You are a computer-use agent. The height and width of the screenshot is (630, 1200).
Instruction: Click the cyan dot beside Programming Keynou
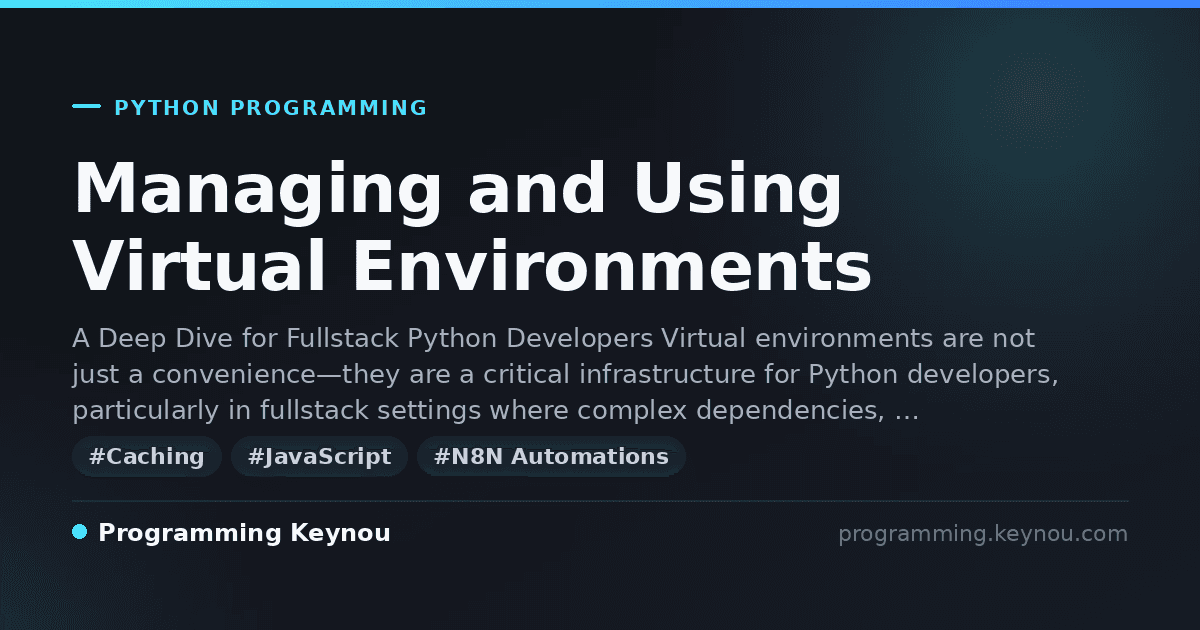click(80, 532)
